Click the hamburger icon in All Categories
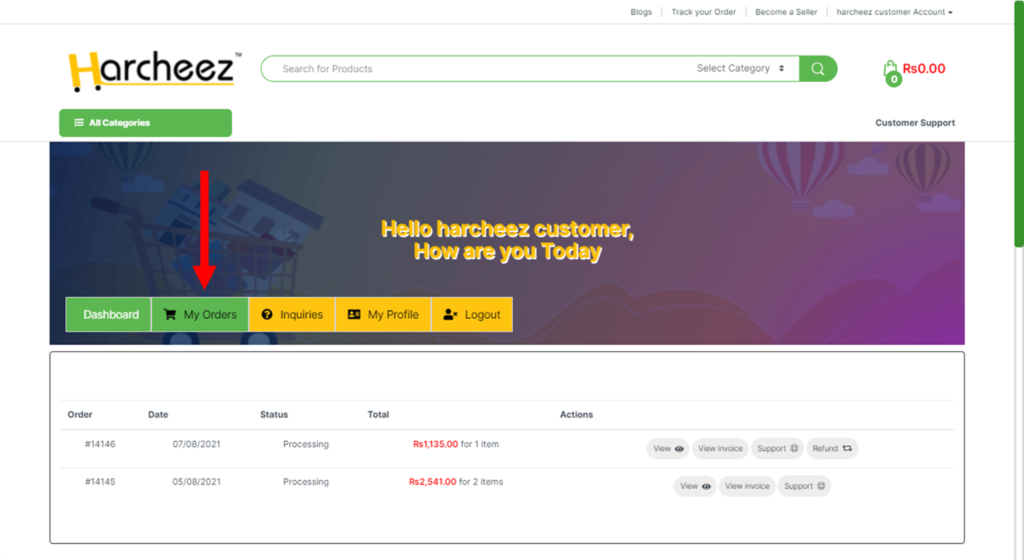 tap(79, 123)
